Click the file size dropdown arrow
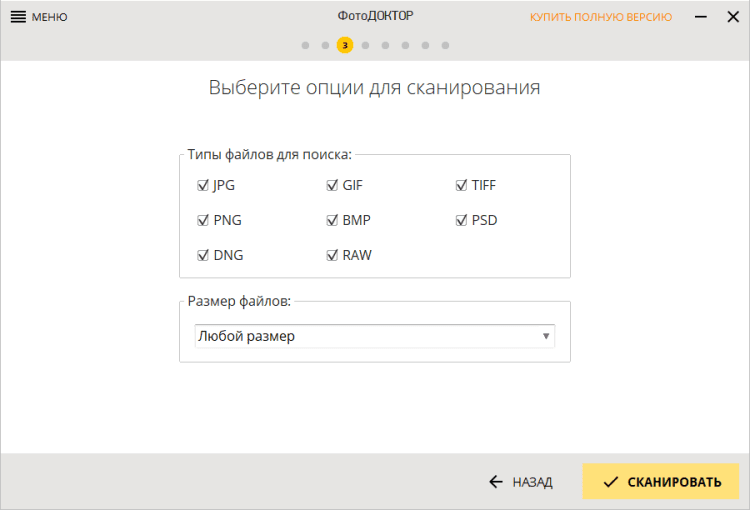 pos(546,336)
